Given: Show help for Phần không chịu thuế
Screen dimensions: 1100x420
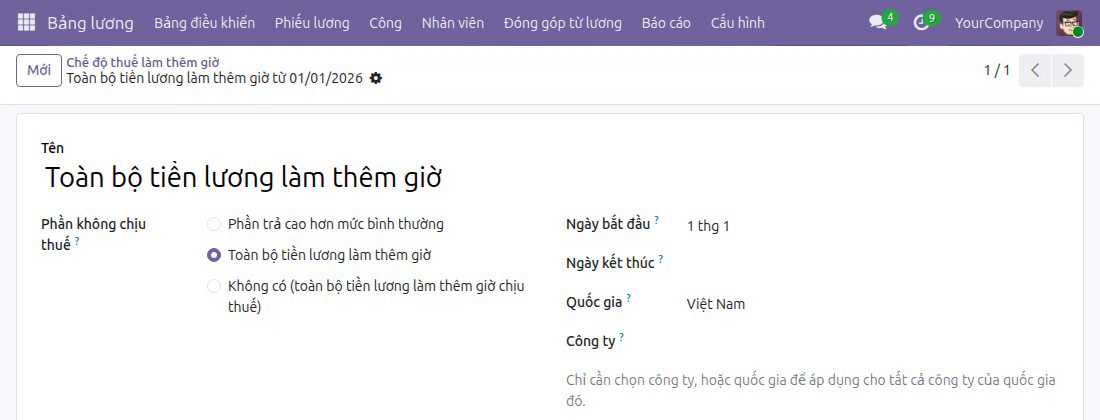Looking at the screenshot, I should coord(77,241).
